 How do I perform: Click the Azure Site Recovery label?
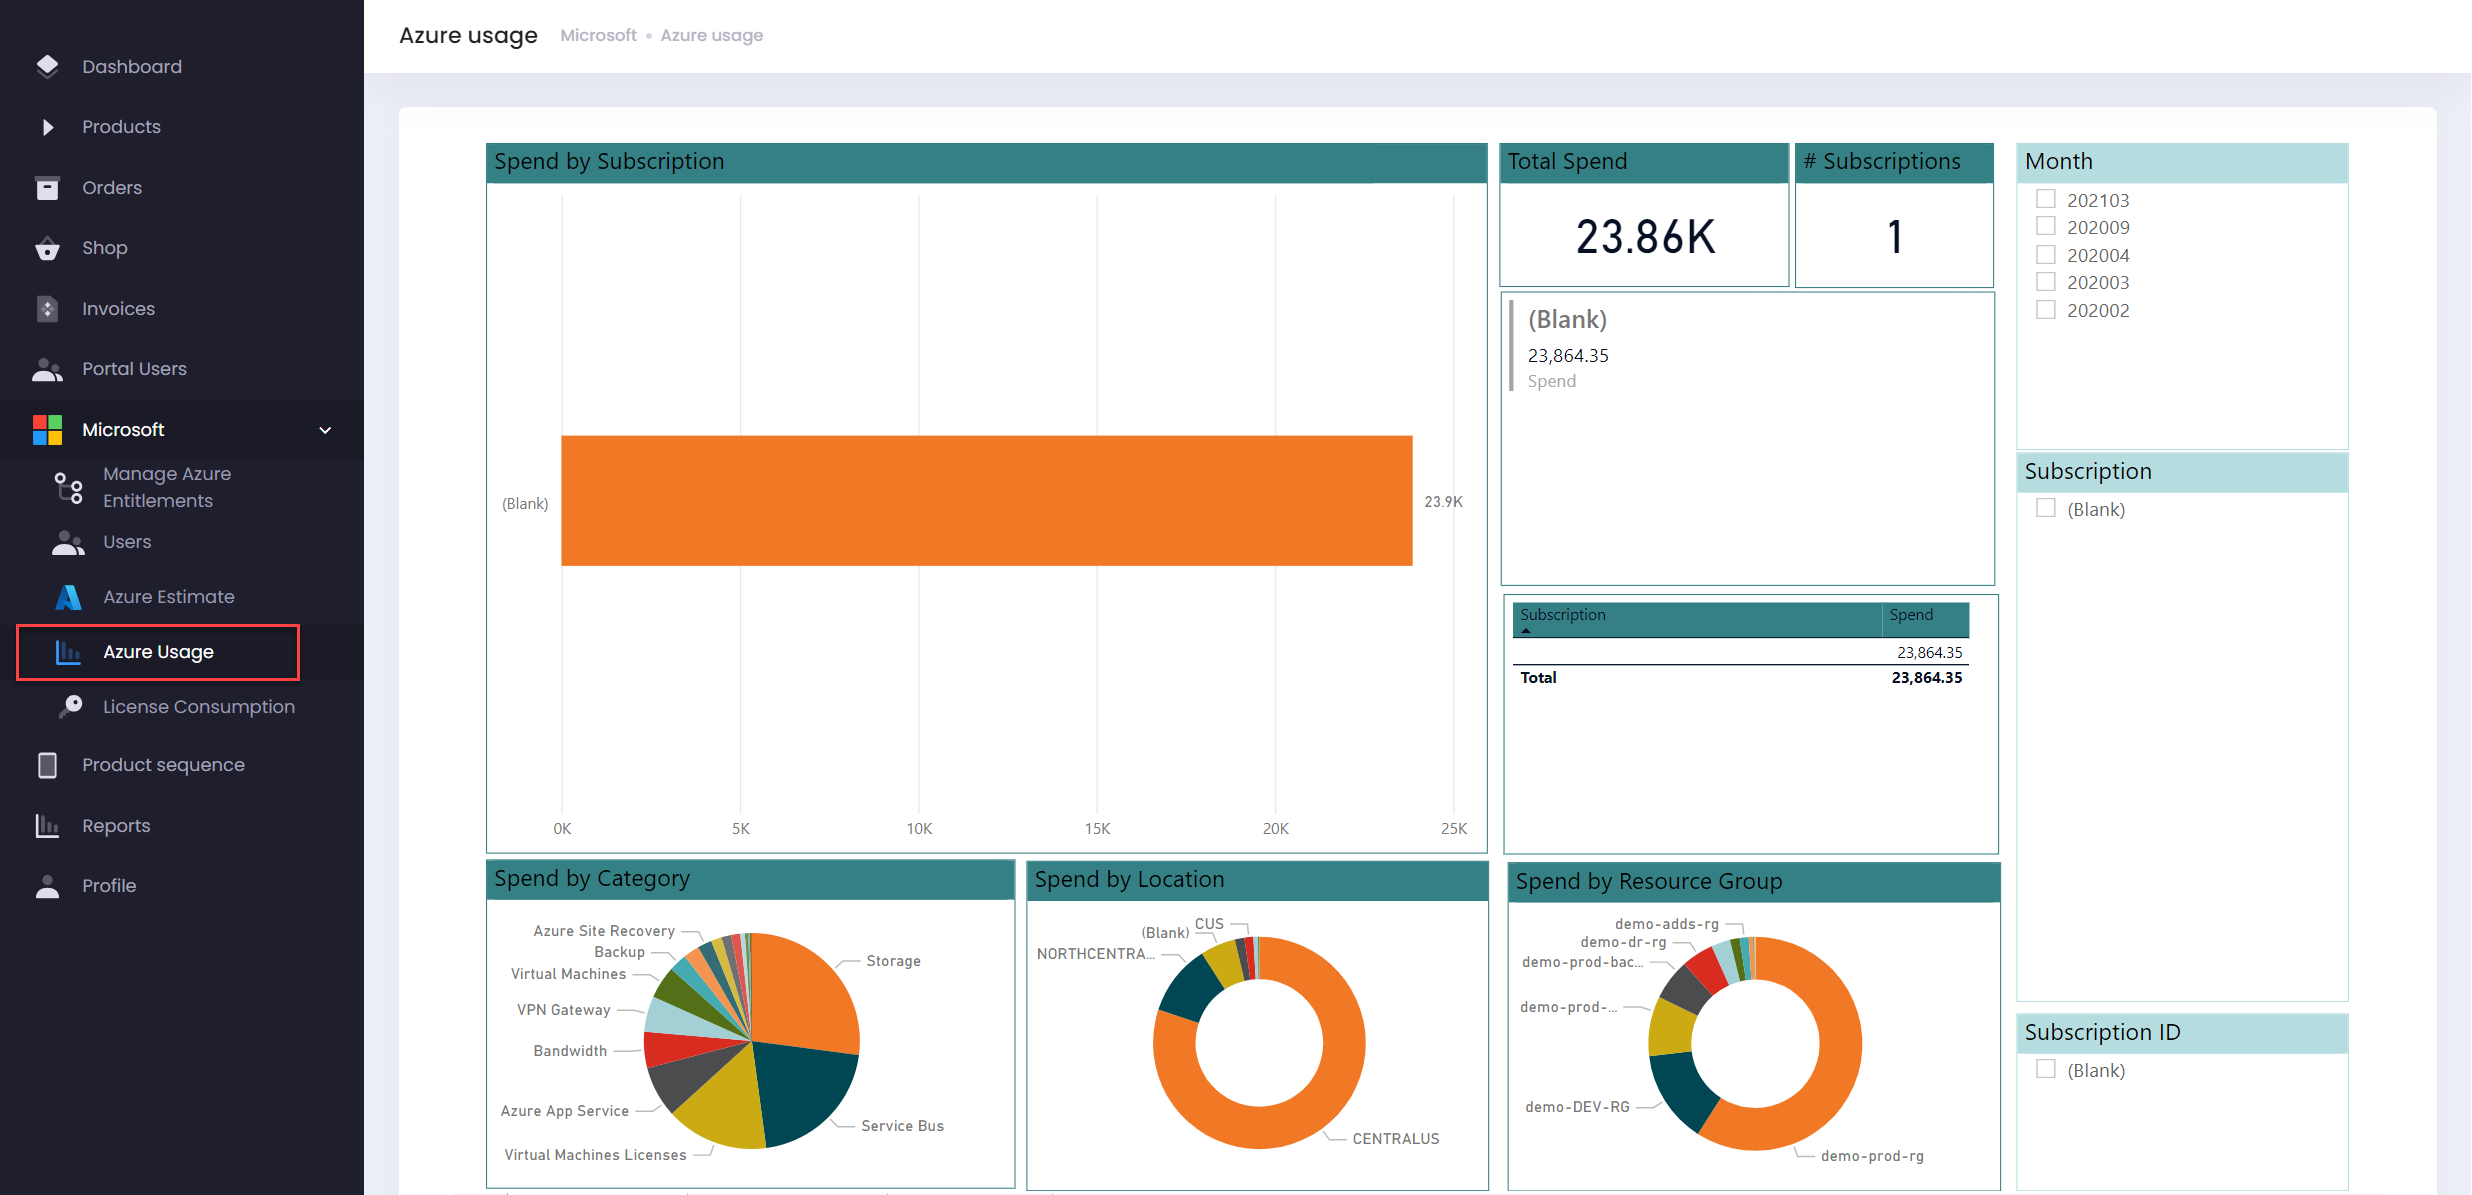click(604, 931)
